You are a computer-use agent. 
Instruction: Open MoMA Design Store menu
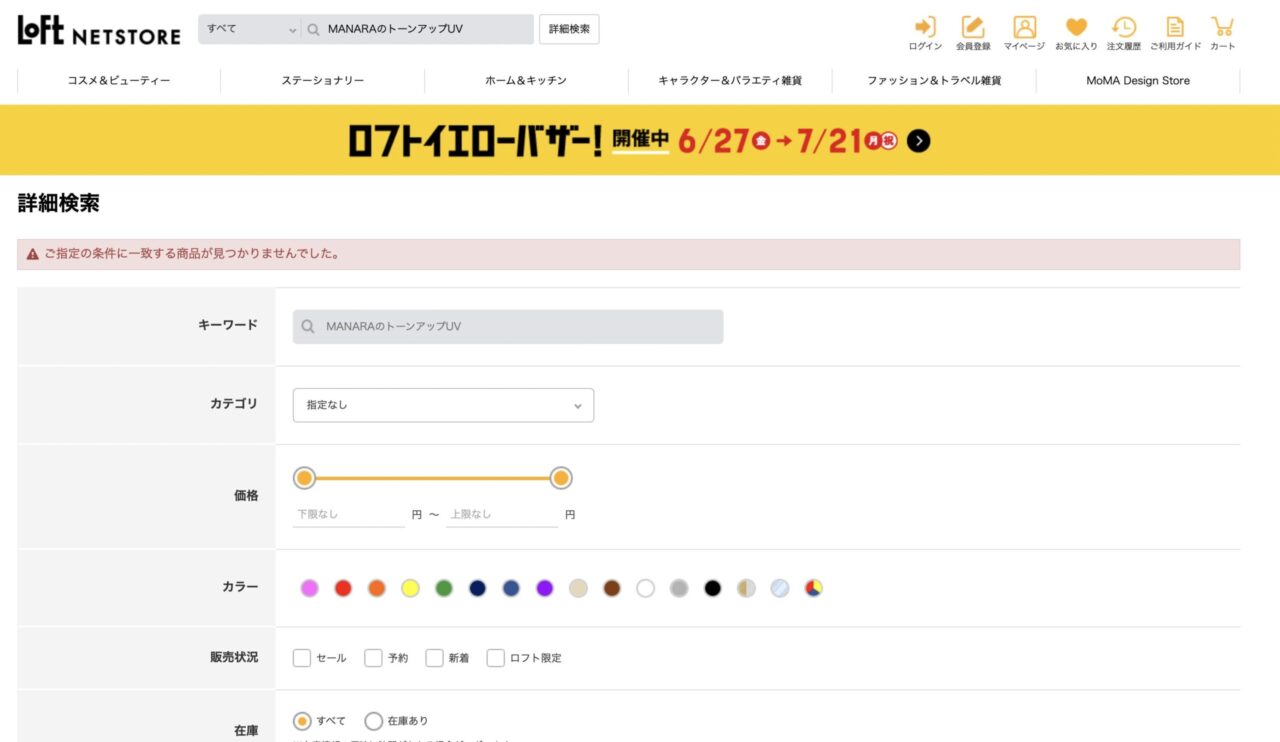[x=1138, y=81]
